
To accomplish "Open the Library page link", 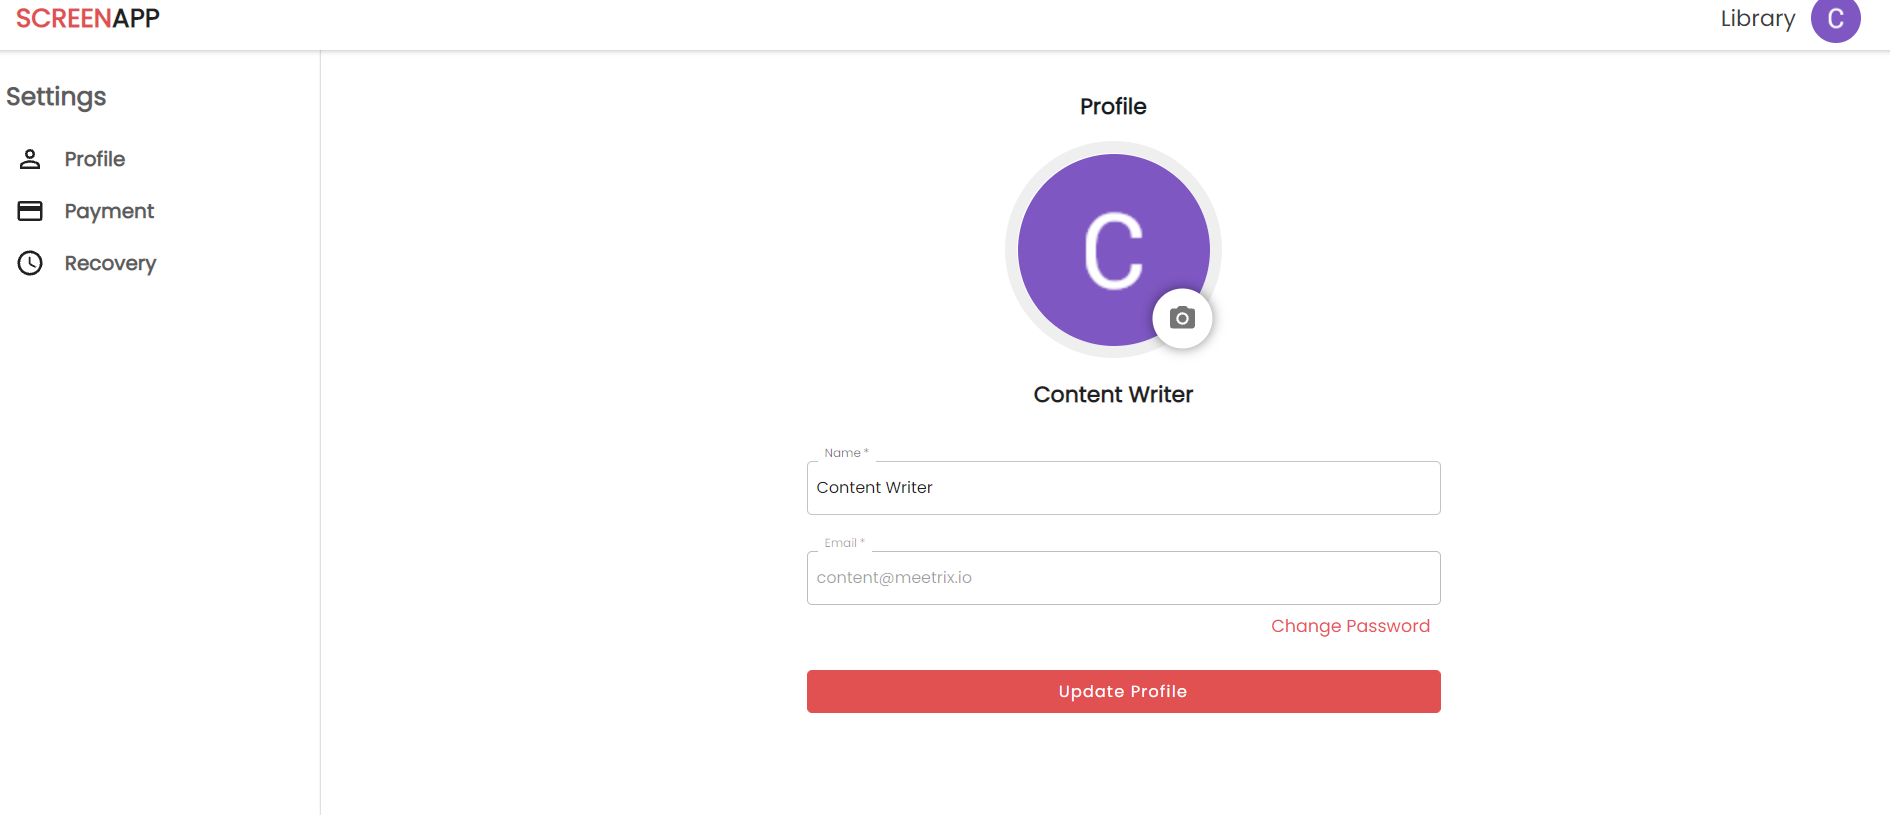I will (x=1757, y=19).
